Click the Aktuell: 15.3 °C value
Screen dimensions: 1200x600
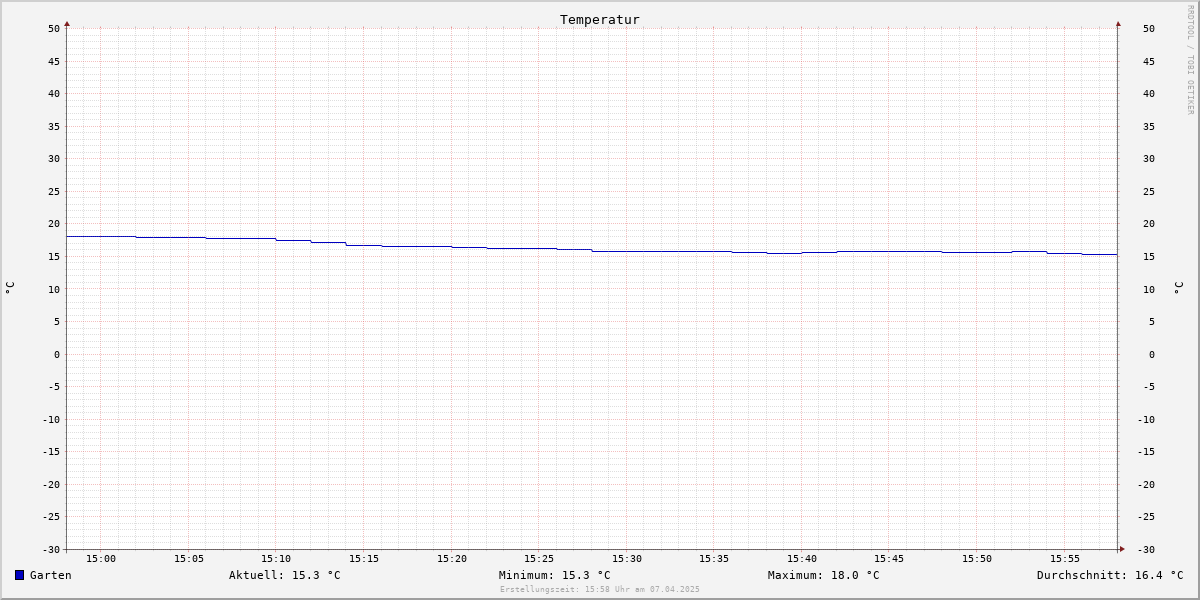click(x=285, y=575)
